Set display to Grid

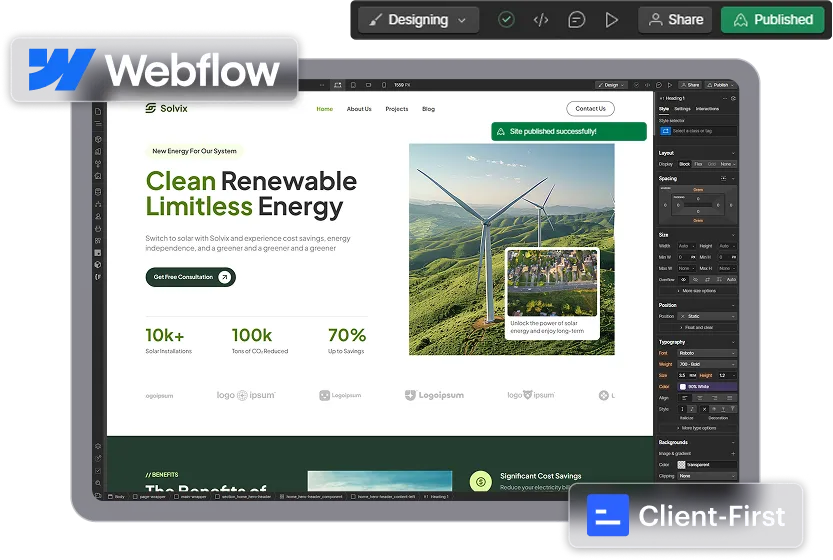(x=712, y=164)
